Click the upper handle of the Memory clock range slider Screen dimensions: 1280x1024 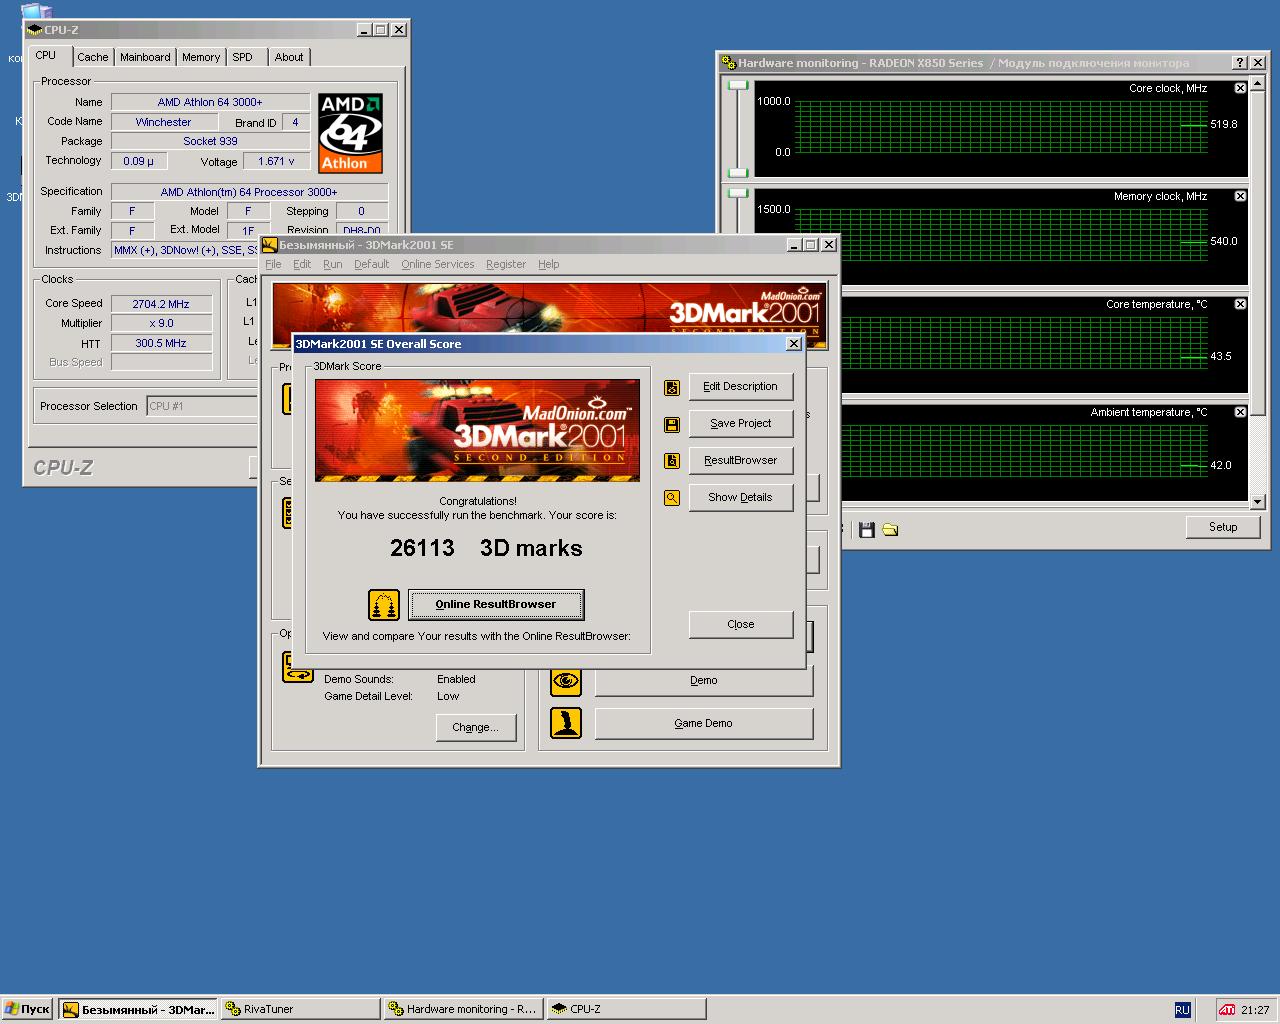[738, 194]
